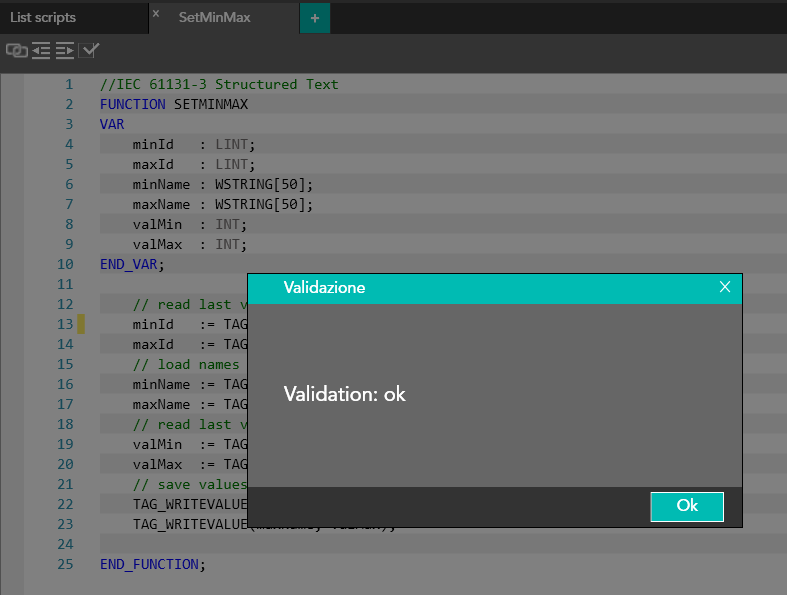Click line number 25 in the gutter
Image resolution: width=787 pixels, height=595 pixels.
click(x=65, y=565)
